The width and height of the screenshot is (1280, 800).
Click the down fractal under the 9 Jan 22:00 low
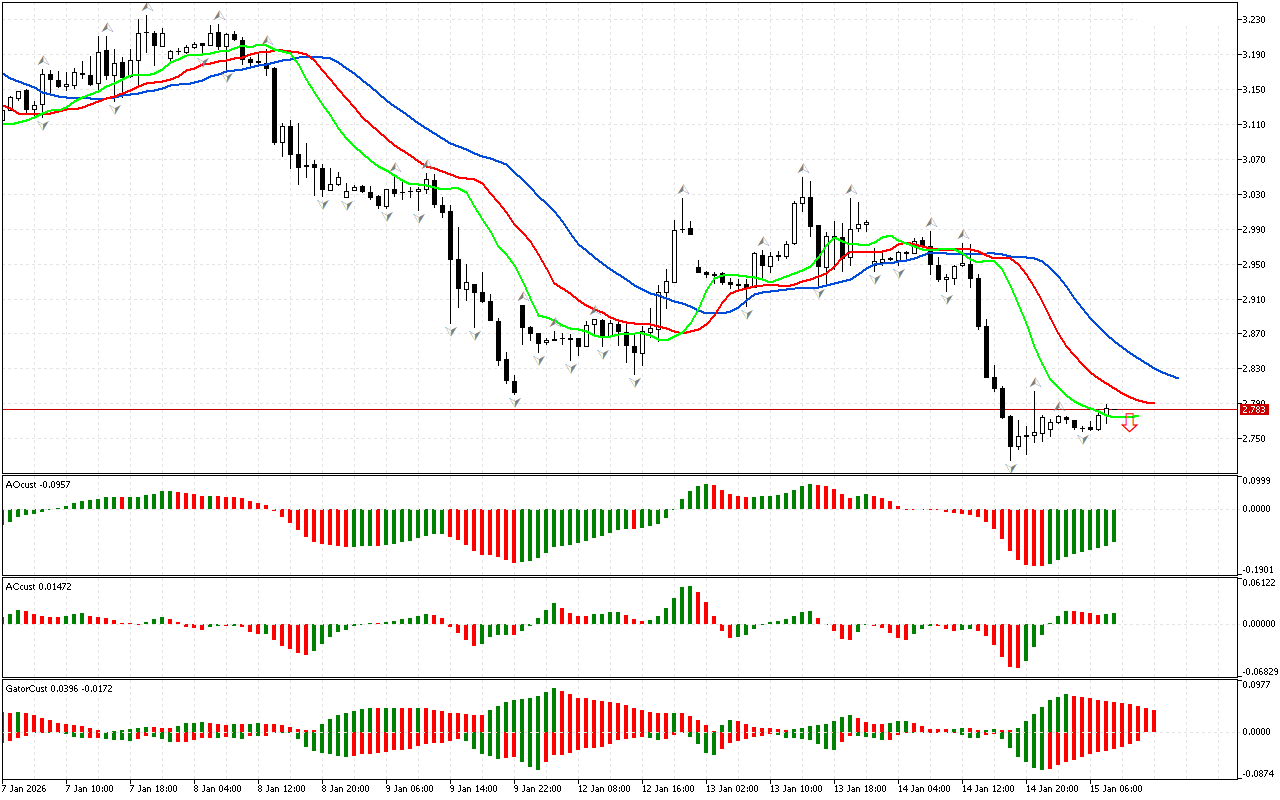[x=515, y=402]
